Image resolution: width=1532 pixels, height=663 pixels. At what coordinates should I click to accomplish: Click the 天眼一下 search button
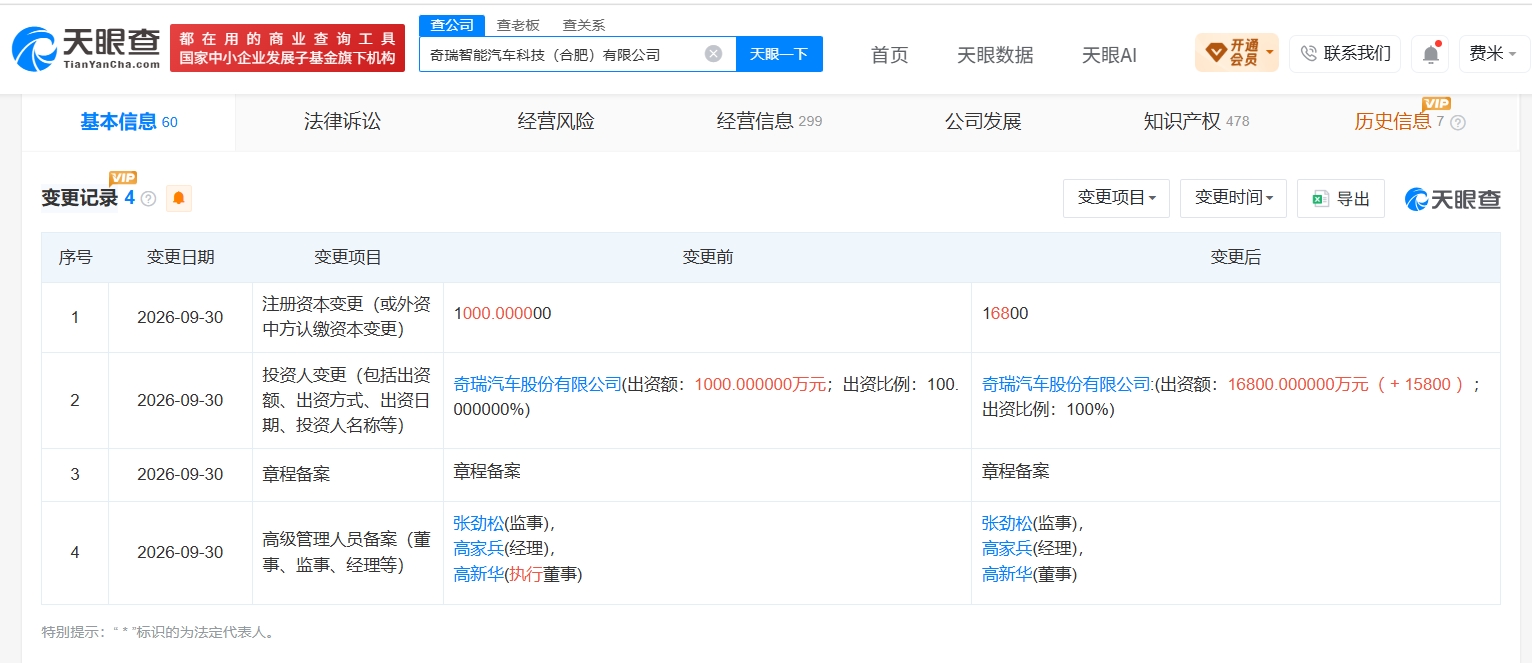779,54
